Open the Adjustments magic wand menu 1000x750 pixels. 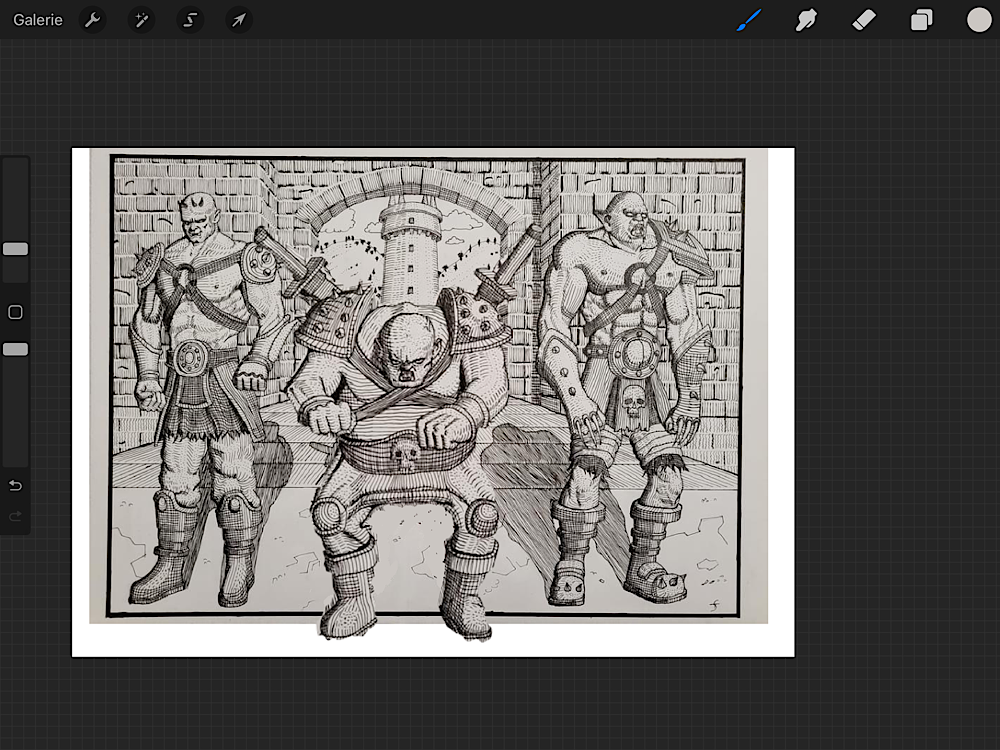141,20
